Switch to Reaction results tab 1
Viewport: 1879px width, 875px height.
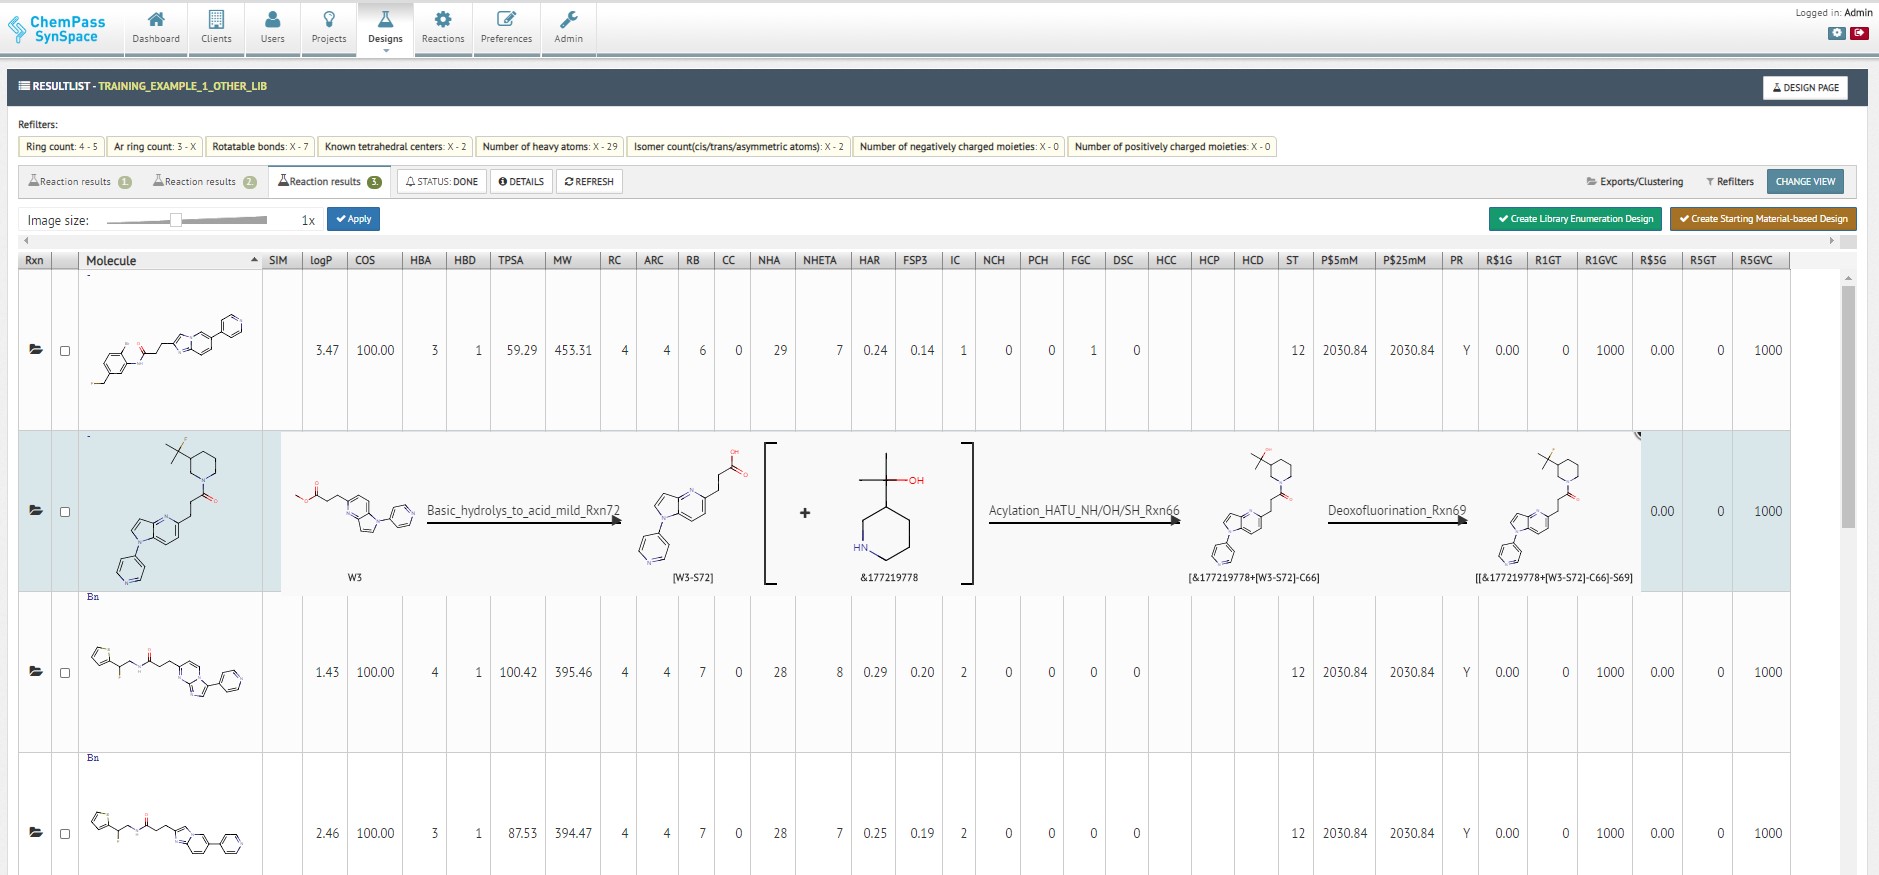[80, 182]
